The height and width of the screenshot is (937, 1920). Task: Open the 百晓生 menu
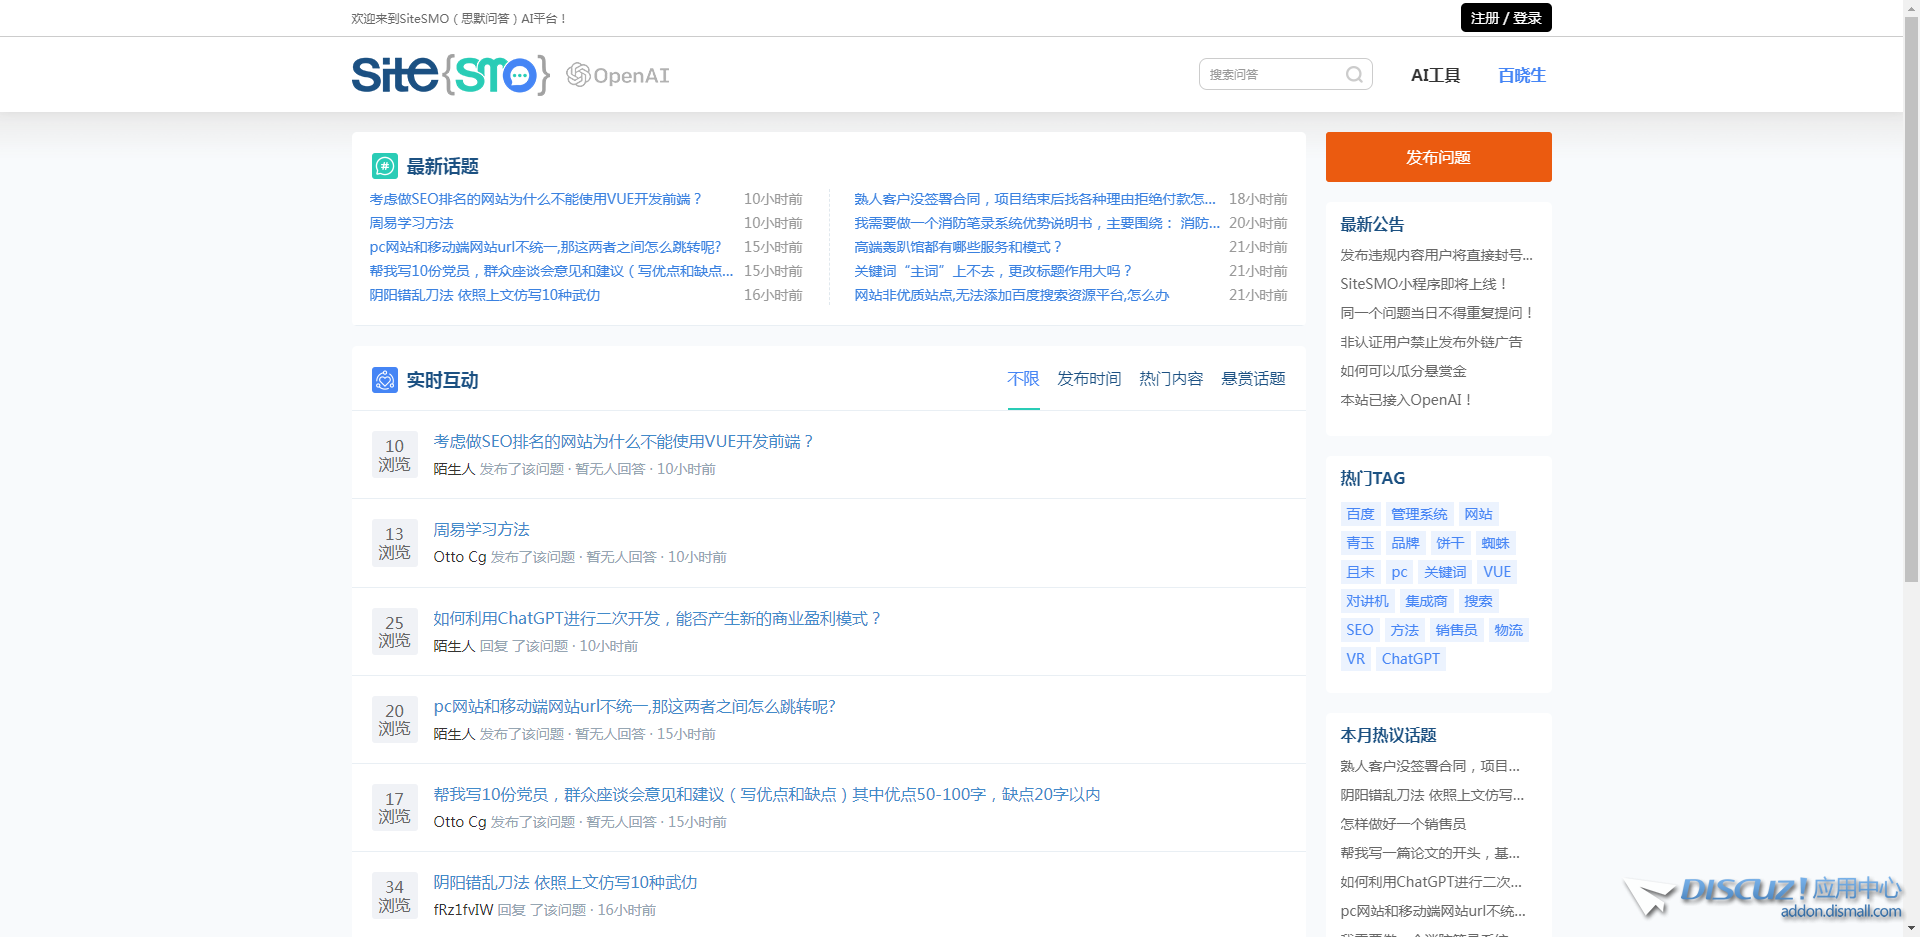(1521, 74)
